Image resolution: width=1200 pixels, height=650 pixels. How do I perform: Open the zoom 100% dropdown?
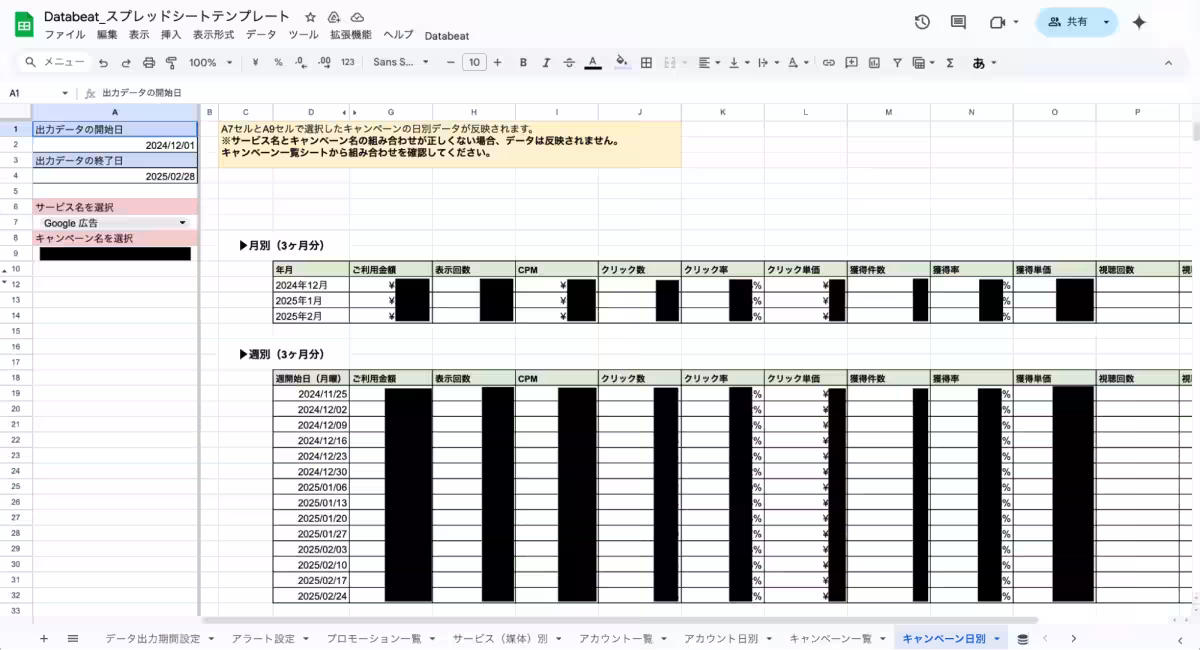point(210,62)
